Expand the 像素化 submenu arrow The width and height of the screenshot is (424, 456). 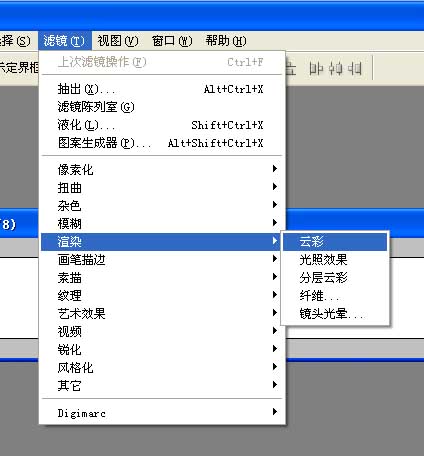(x=275, y=169)
